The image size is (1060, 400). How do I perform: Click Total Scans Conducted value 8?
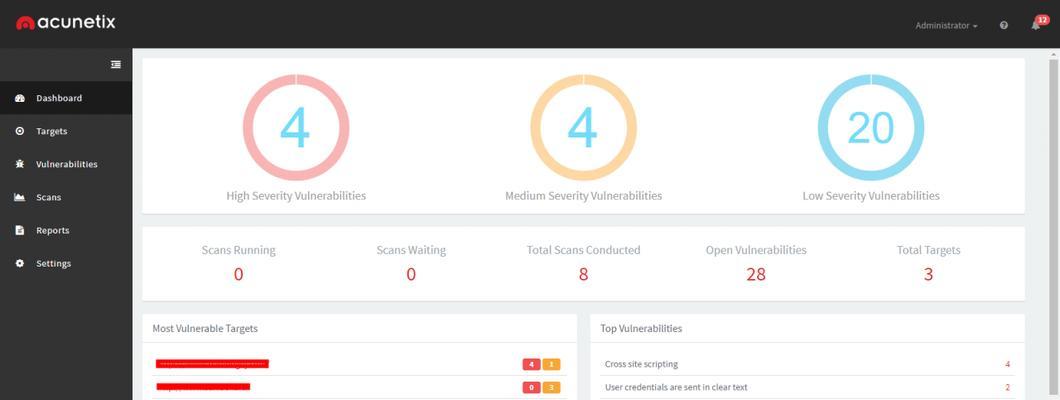583,274
